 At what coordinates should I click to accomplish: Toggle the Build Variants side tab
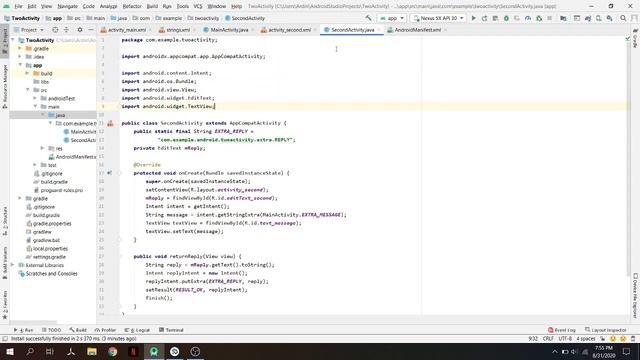5,263
